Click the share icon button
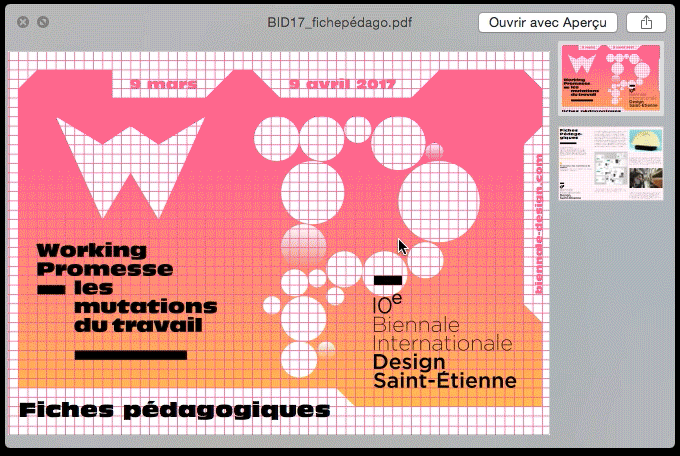Image resolution: width=680 pixels, height=456 pixels. pyautogui.click(x=646, y=23)
